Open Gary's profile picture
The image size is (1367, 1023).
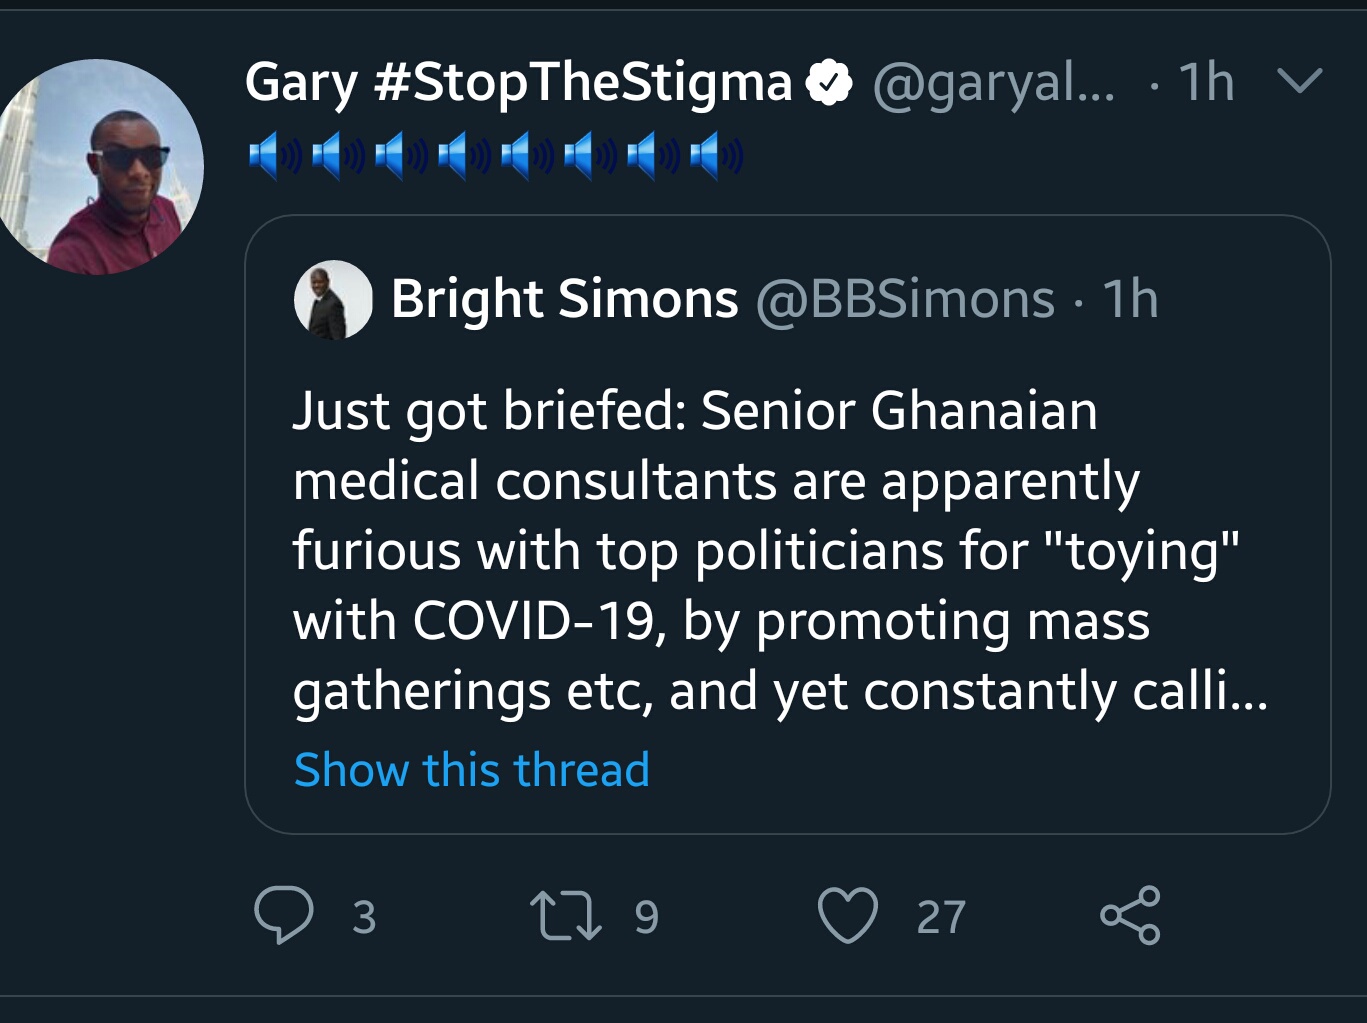98,167
